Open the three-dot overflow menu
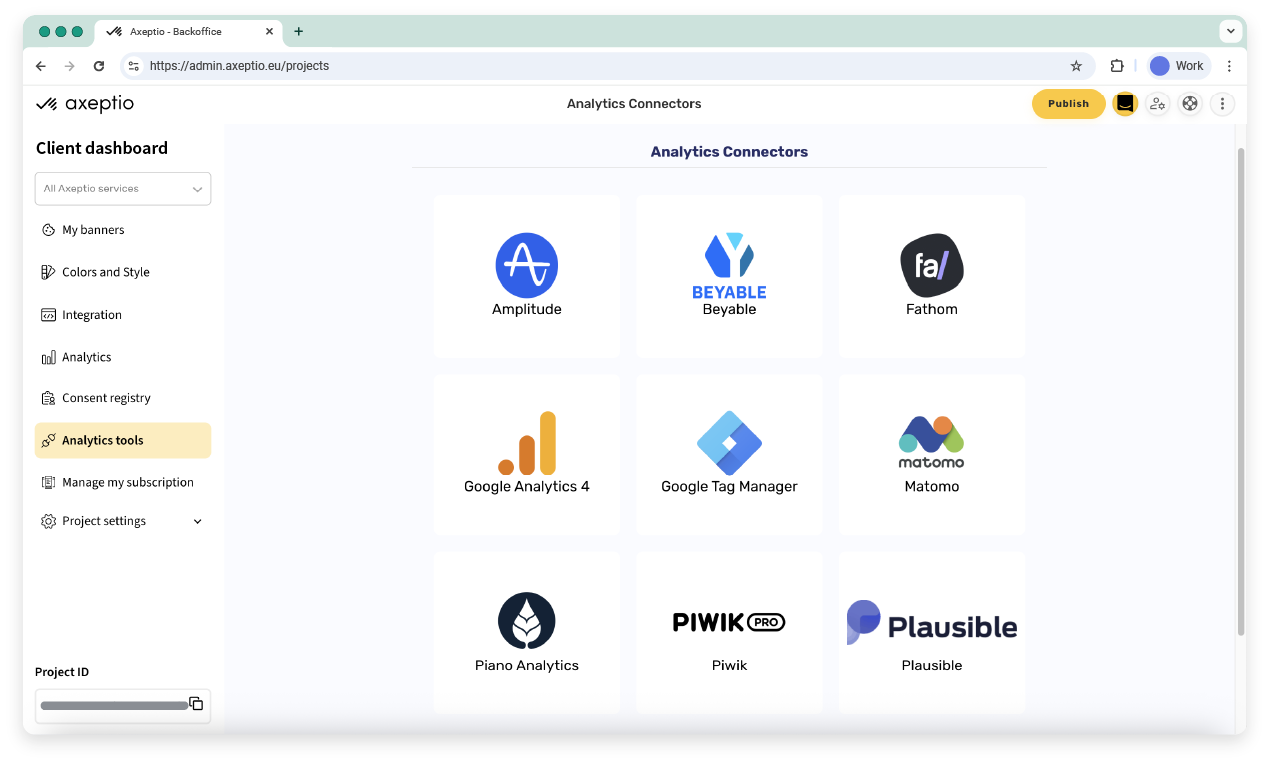The image size is (1270, 765). pyautogui.click(x=1222, y=103)
